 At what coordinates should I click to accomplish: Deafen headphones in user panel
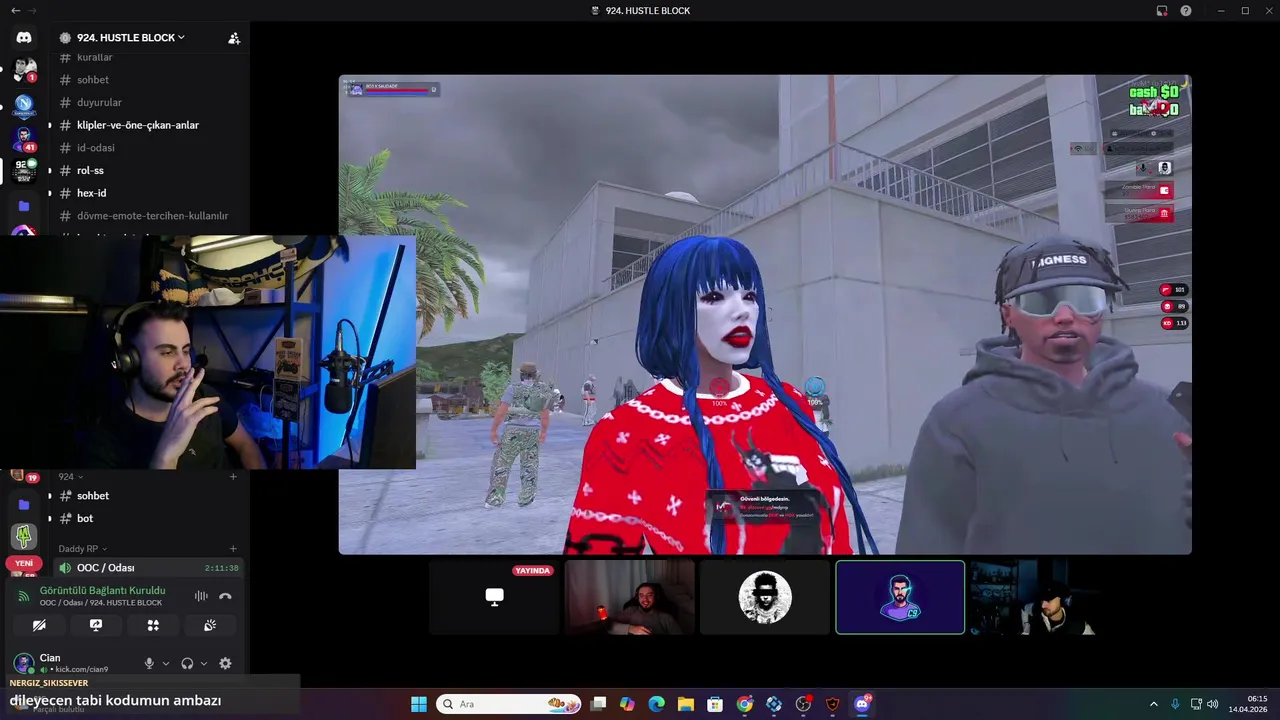click(x=187, y=663)
